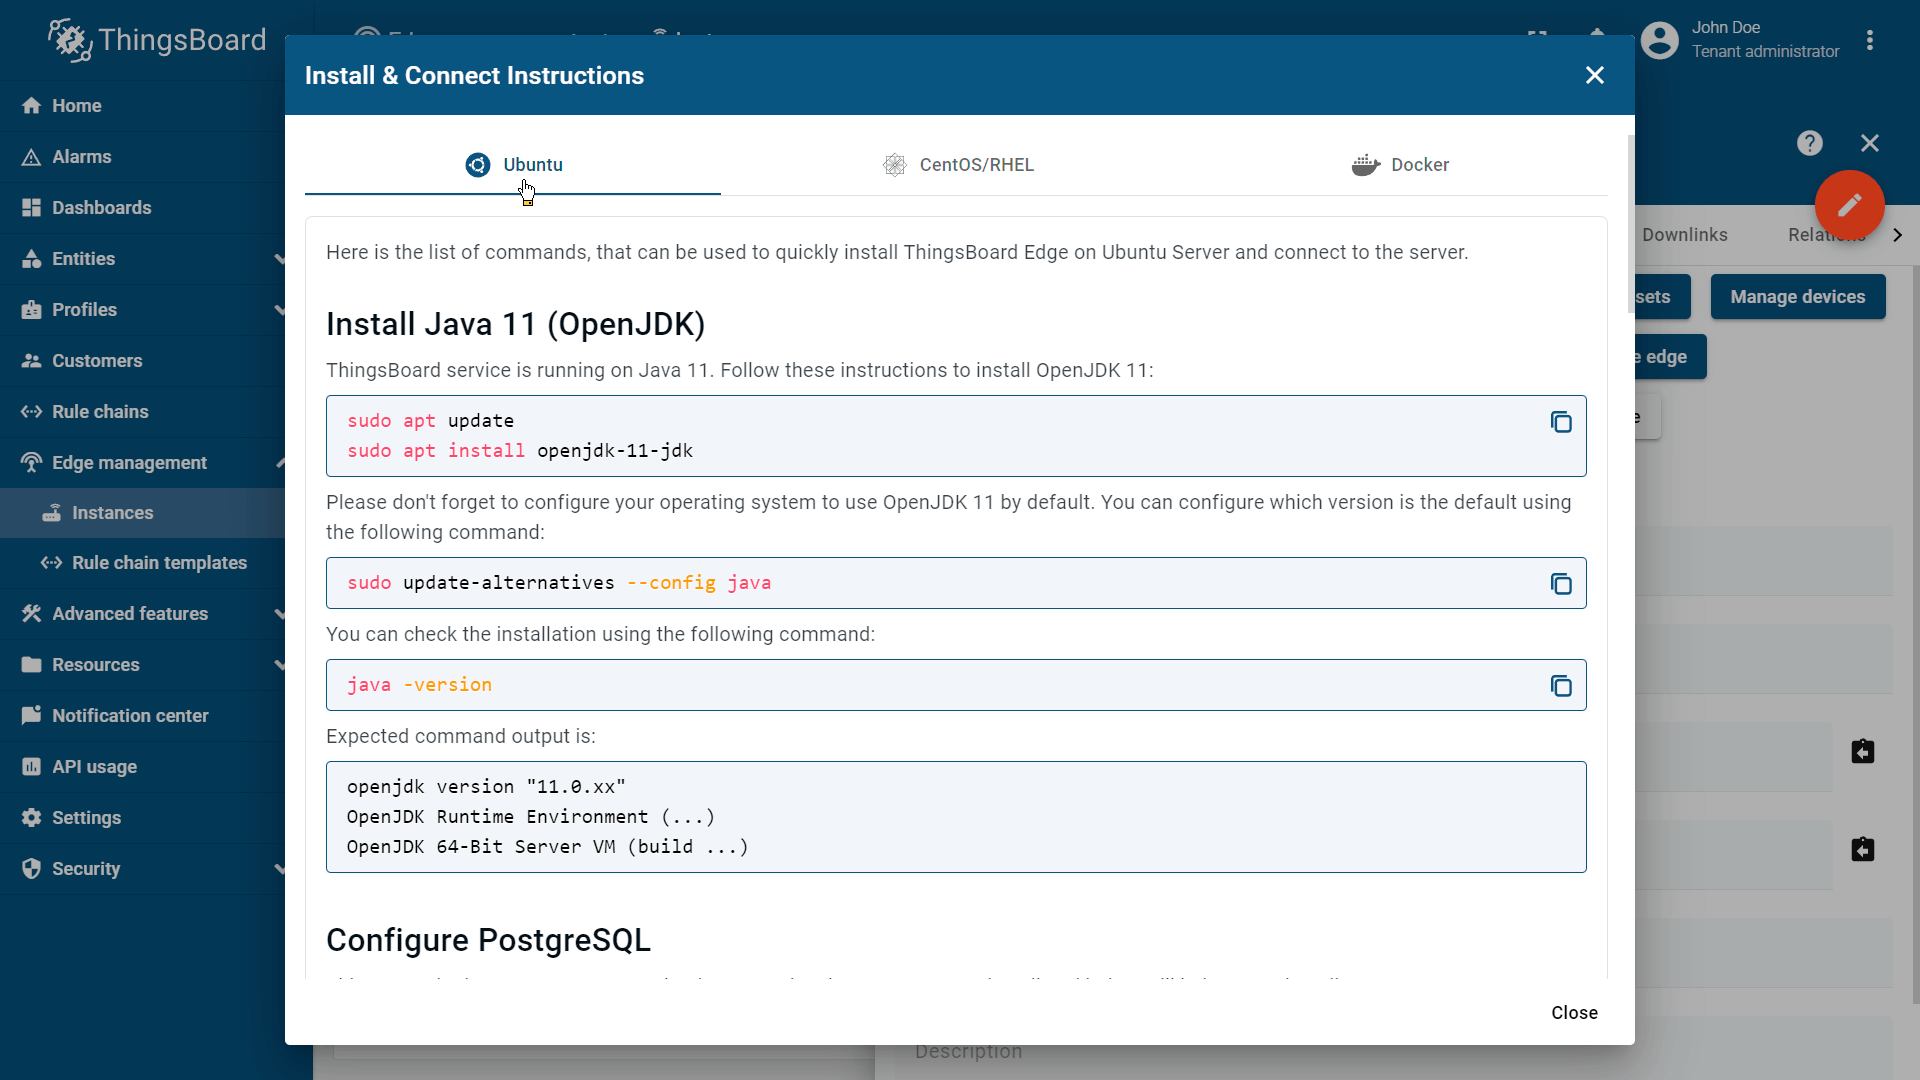Screen dimensions: 1920x1080
Task: Close the edge details panel
Action: (1870, 143)
